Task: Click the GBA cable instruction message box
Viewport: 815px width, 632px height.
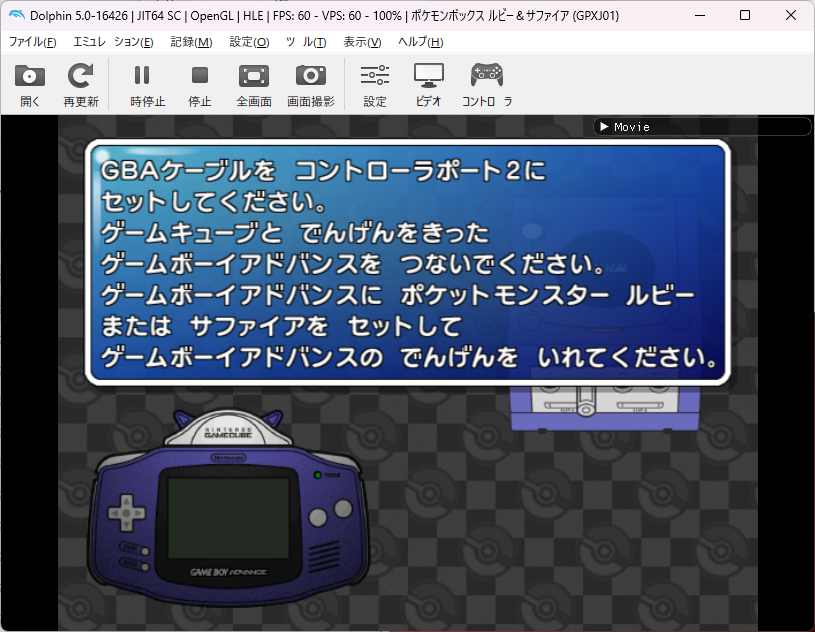Action: 408,262
